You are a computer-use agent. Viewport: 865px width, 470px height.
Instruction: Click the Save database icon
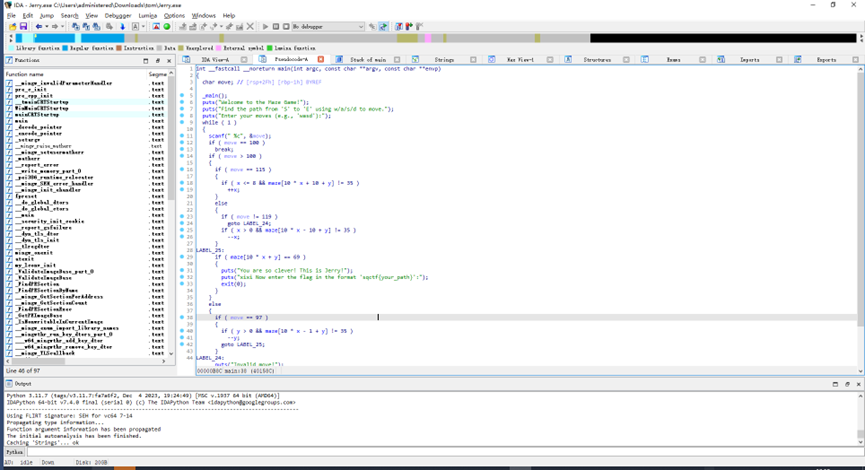pyautogui.click(x=23, y=27)
